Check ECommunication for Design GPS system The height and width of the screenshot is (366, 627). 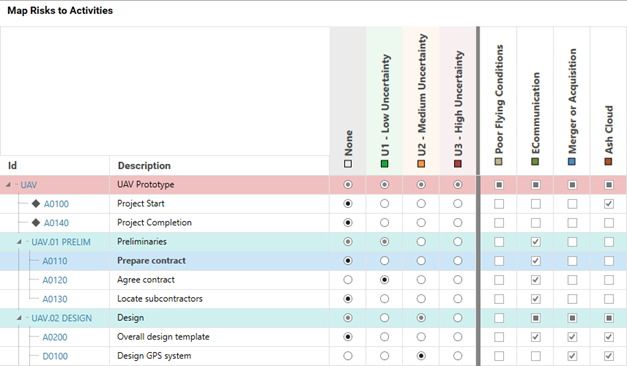(535, 356)
